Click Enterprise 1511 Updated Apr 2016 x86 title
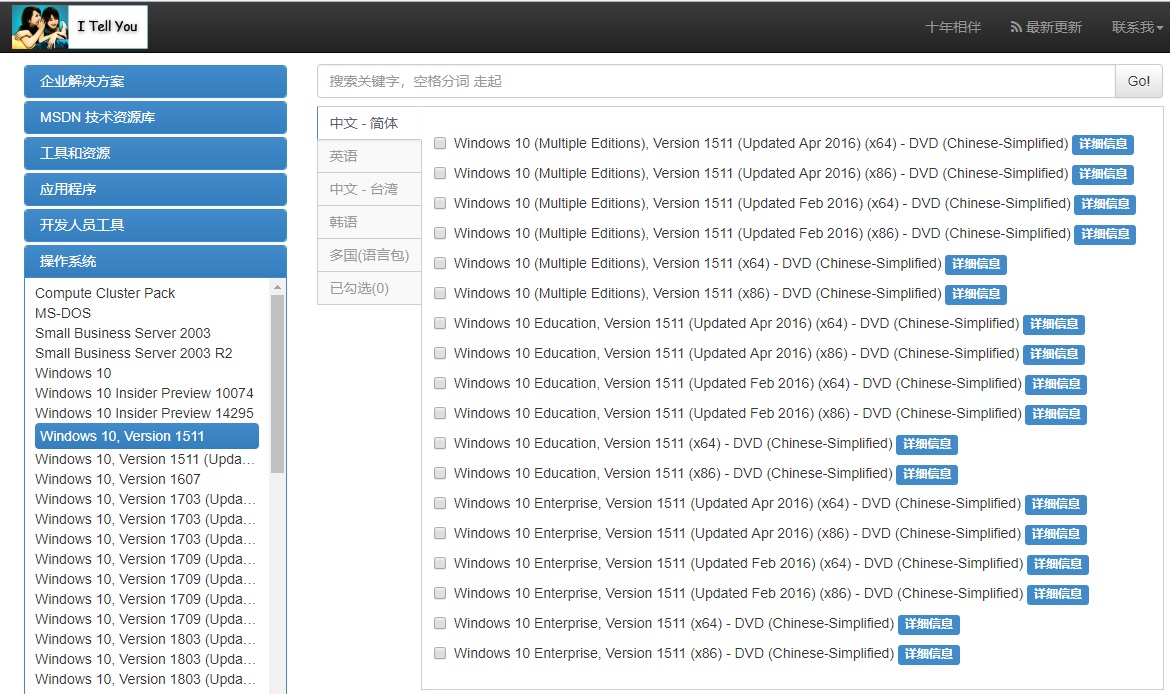 point(737,534)
